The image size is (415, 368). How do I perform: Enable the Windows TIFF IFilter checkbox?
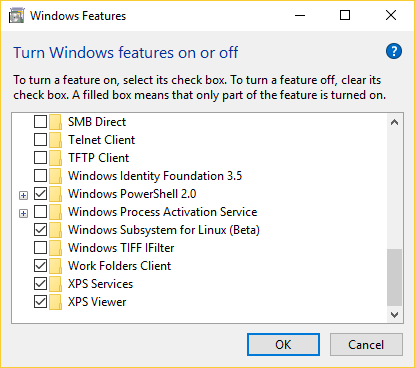point(40,248)
